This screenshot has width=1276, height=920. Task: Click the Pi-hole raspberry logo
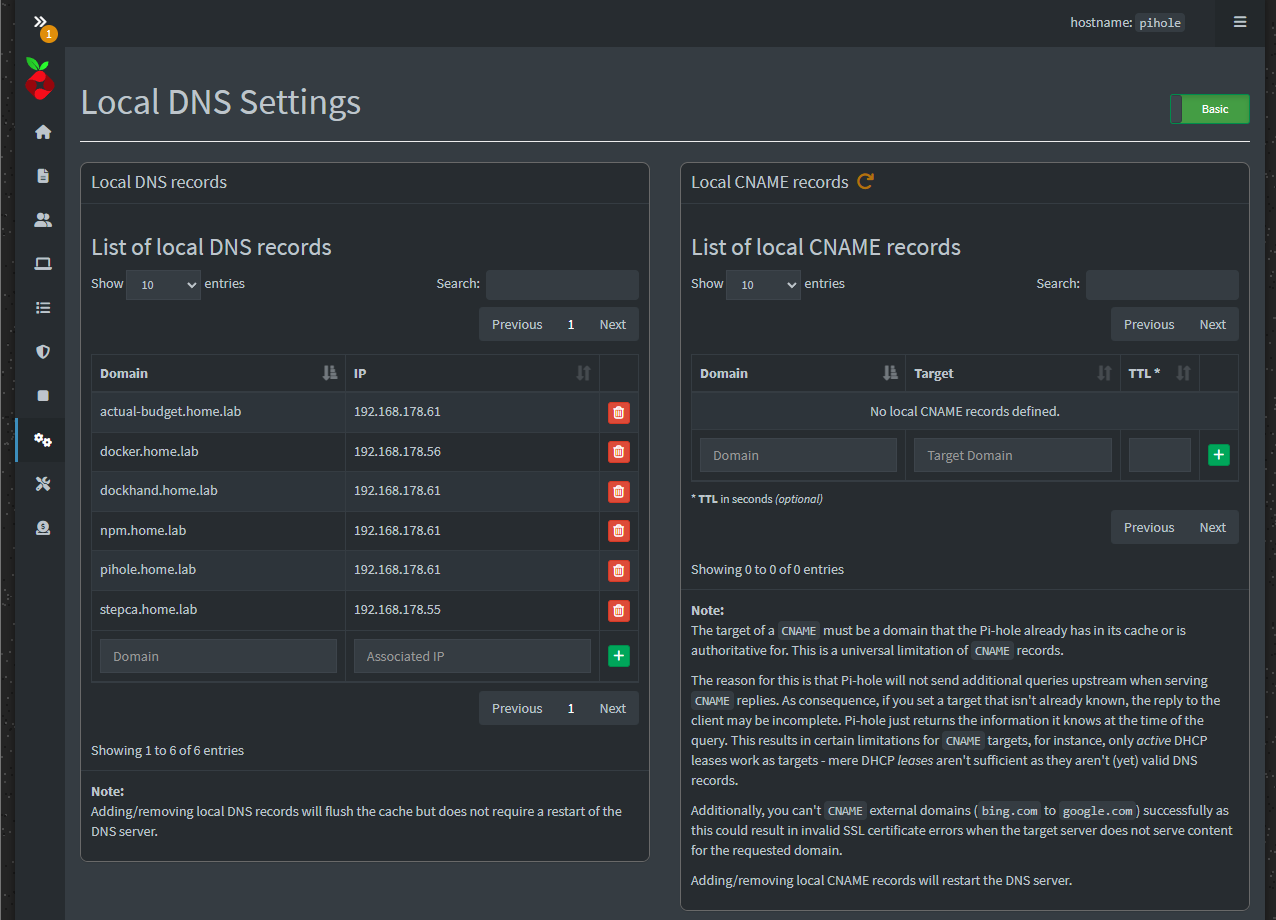coord(40,79)
